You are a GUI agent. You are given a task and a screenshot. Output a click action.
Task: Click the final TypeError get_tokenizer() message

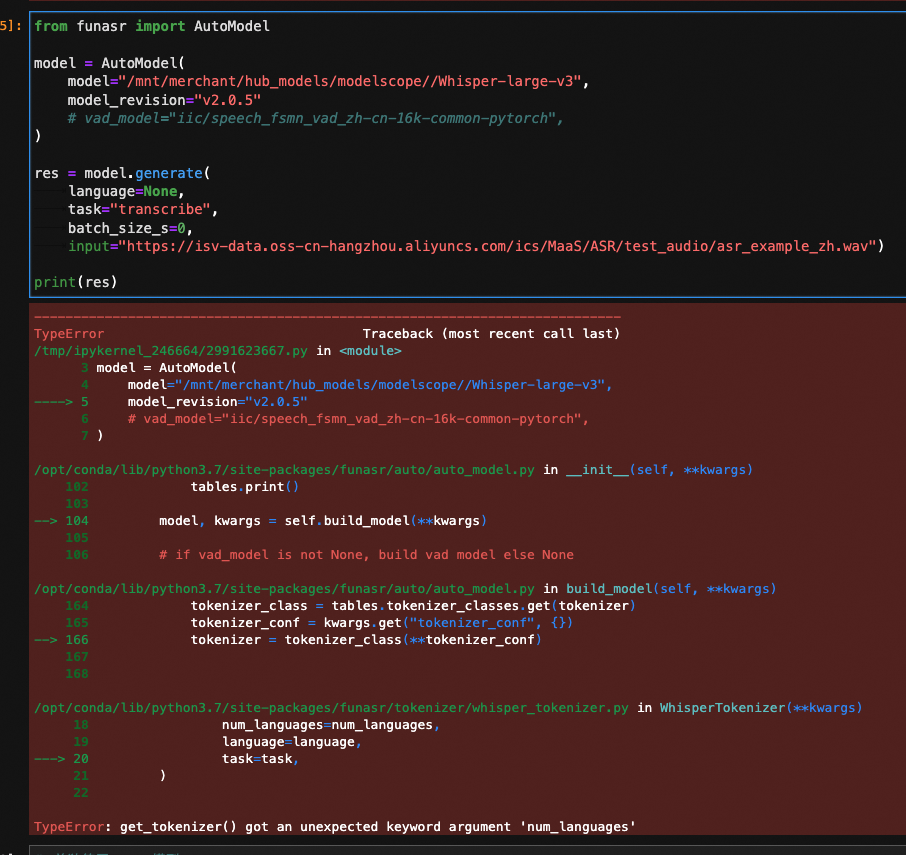click(335, 827)
